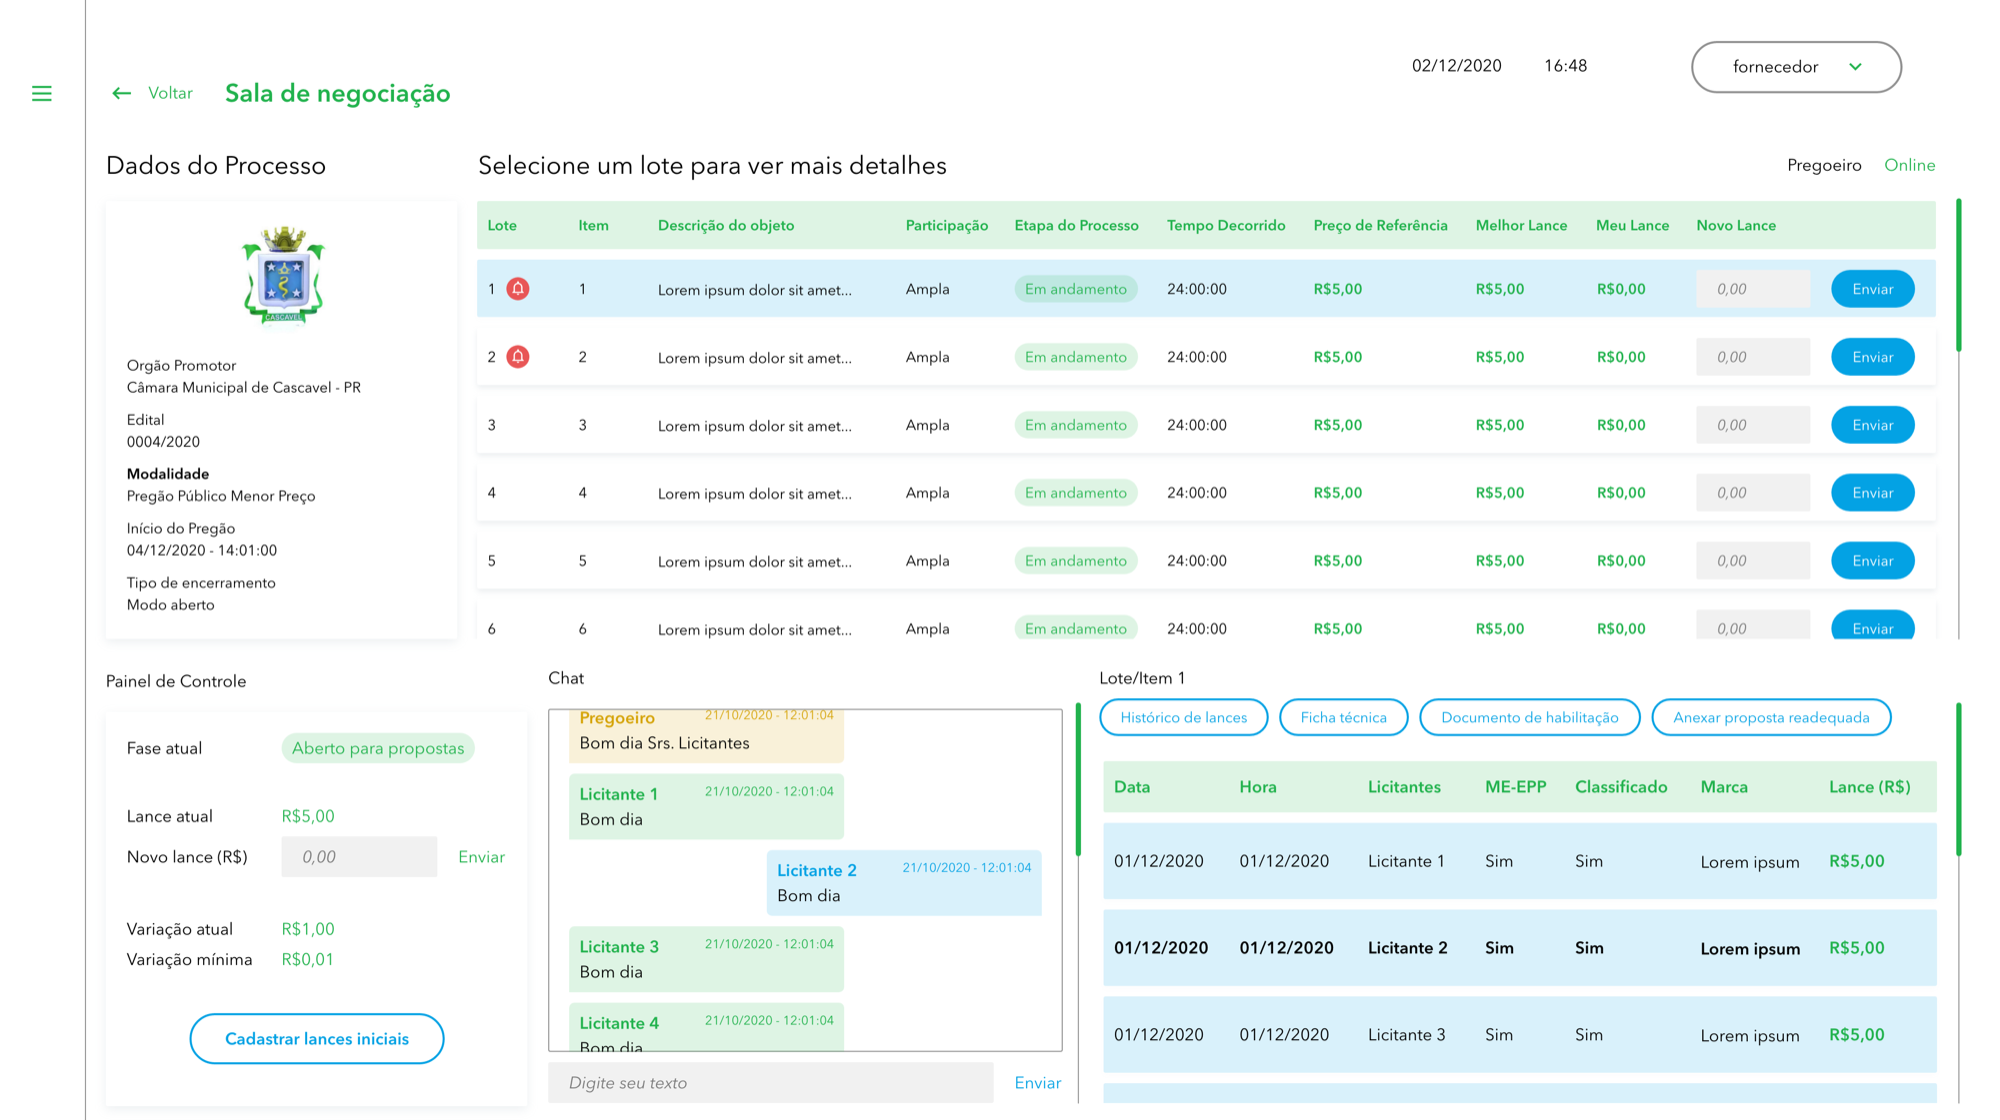2000x1120 pixels.
Task: Click Cadastrar lances iniciais button
Action: pos(317,1039)
